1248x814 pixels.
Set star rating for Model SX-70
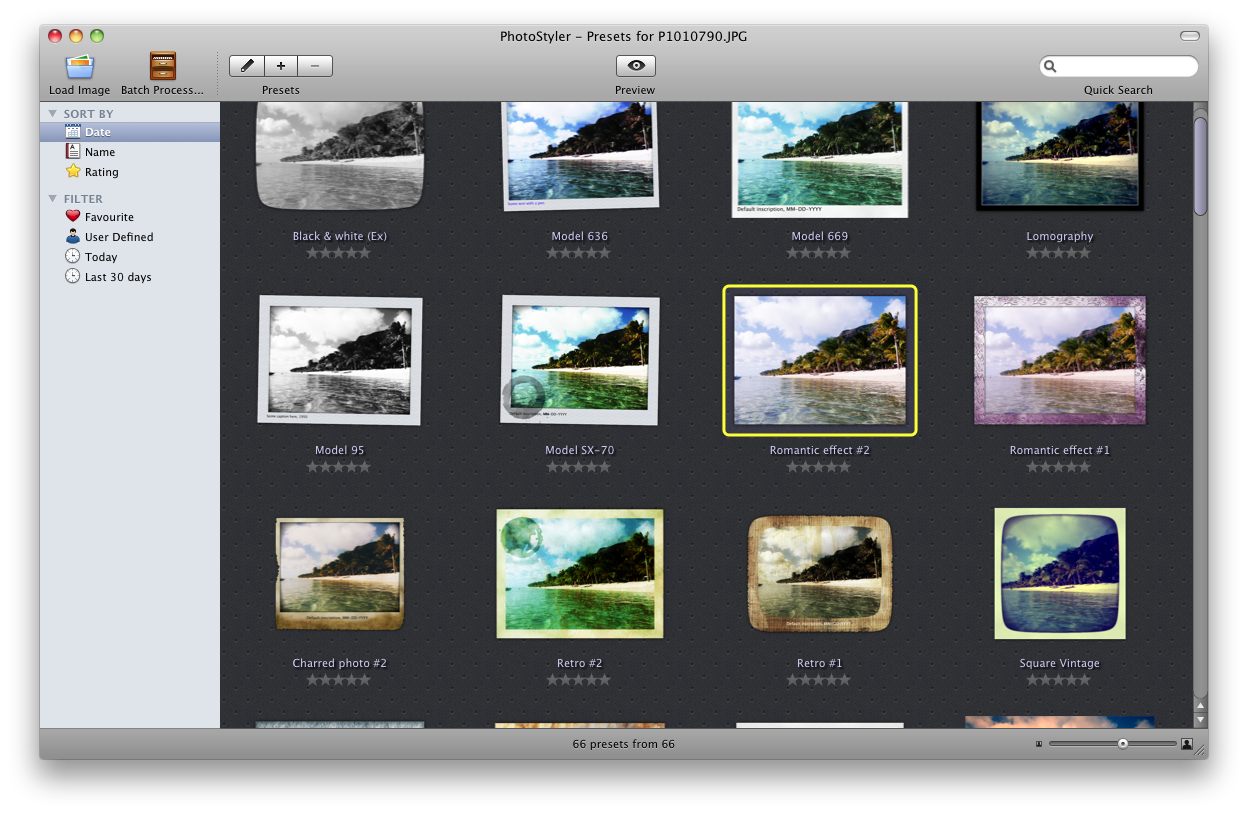[579, 467]
